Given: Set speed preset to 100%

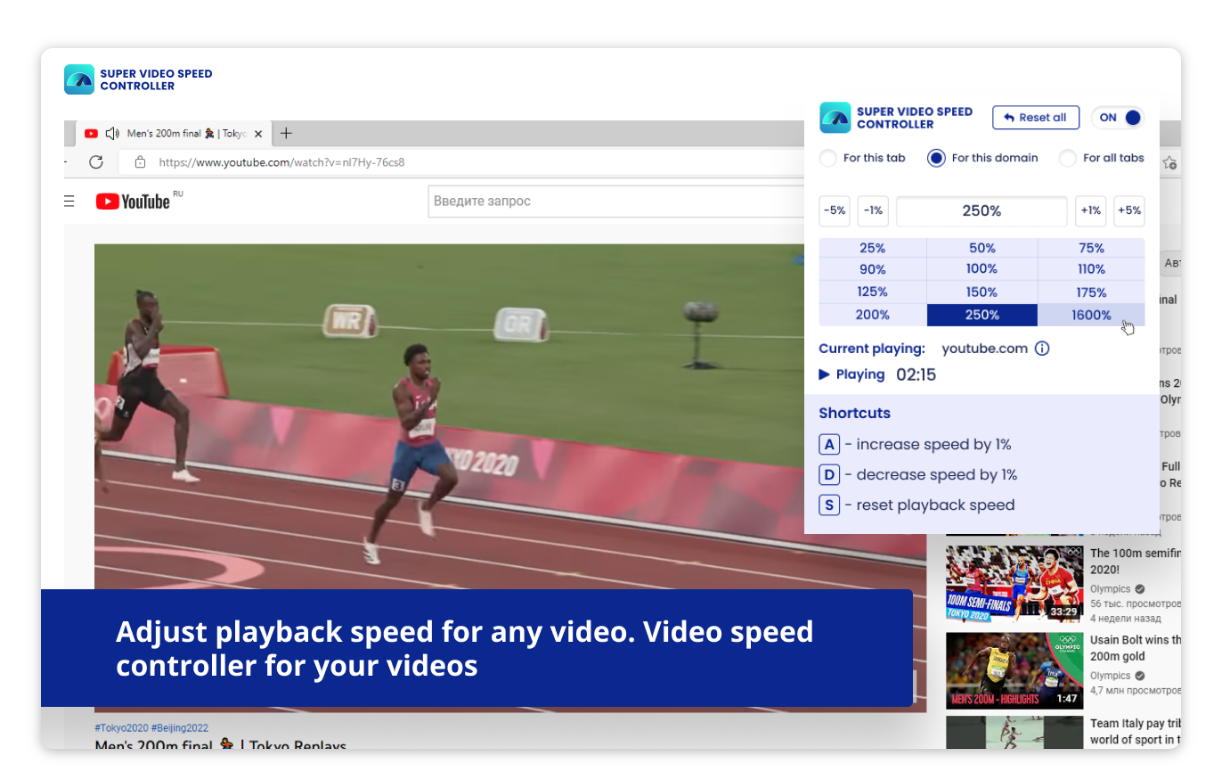Looking at the screenshot, I should 982,269.
